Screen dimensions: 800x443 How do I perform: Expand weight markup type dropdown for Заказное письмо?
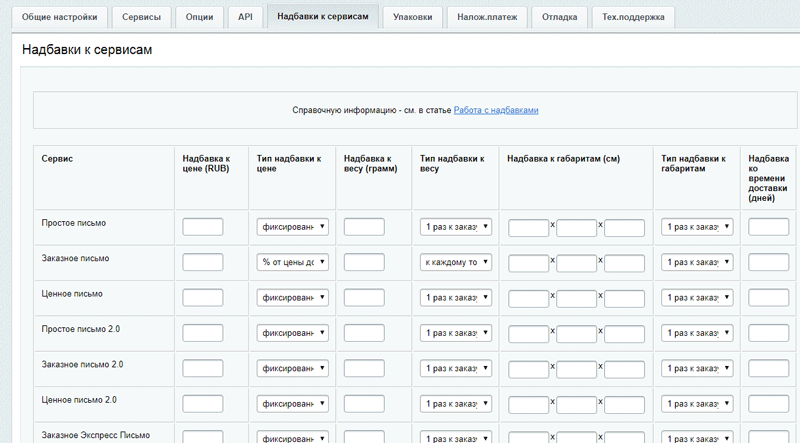tap(455, 262)
